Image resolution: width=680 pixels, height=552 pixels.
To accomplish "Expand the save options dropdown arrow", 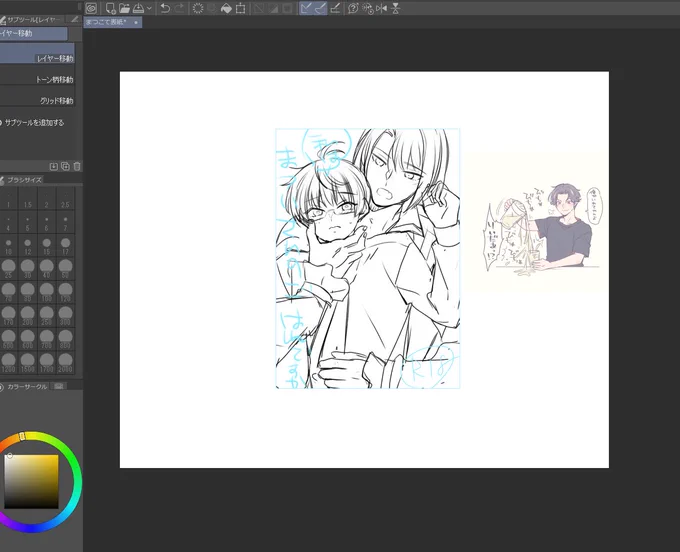I will coord(149,8).
